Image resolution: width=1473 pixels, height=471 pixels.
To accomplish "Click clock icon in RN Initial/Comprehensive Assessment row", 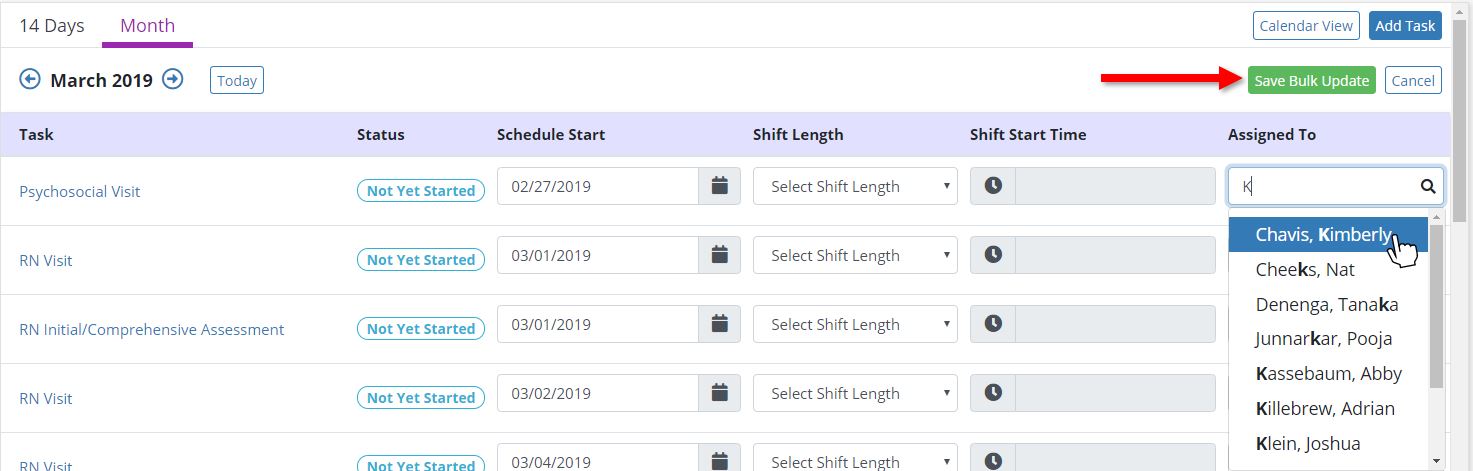I will tap(993, 324).
